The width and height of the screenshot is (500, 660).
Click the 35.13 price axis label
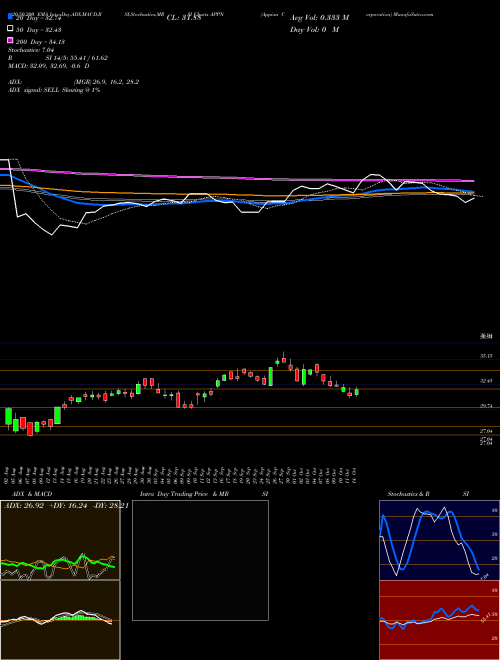(x=486, y=356)
